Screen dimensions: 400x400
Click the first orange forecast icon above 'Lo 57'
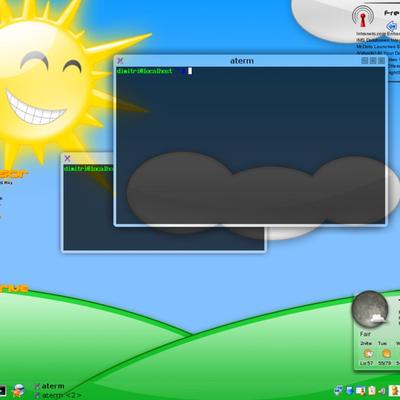coord(368,353)
